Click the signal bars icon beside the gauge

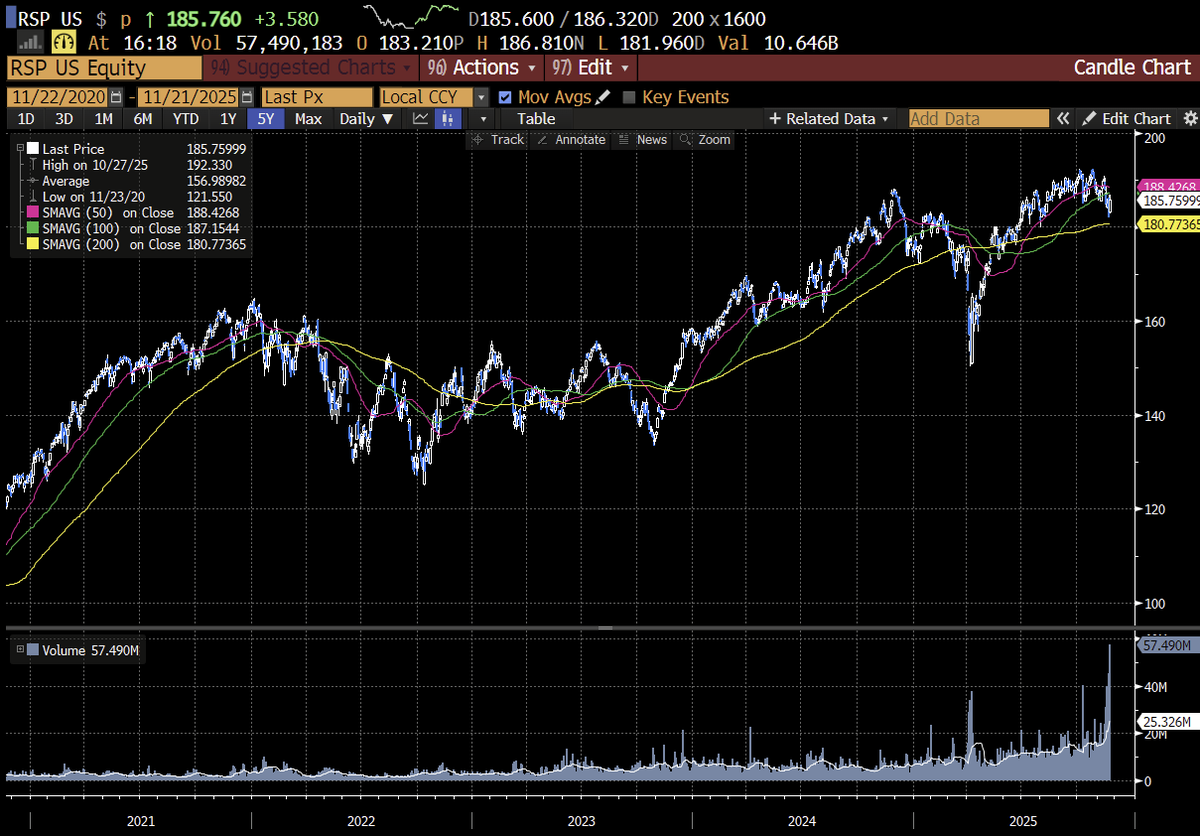pos(32,43)
